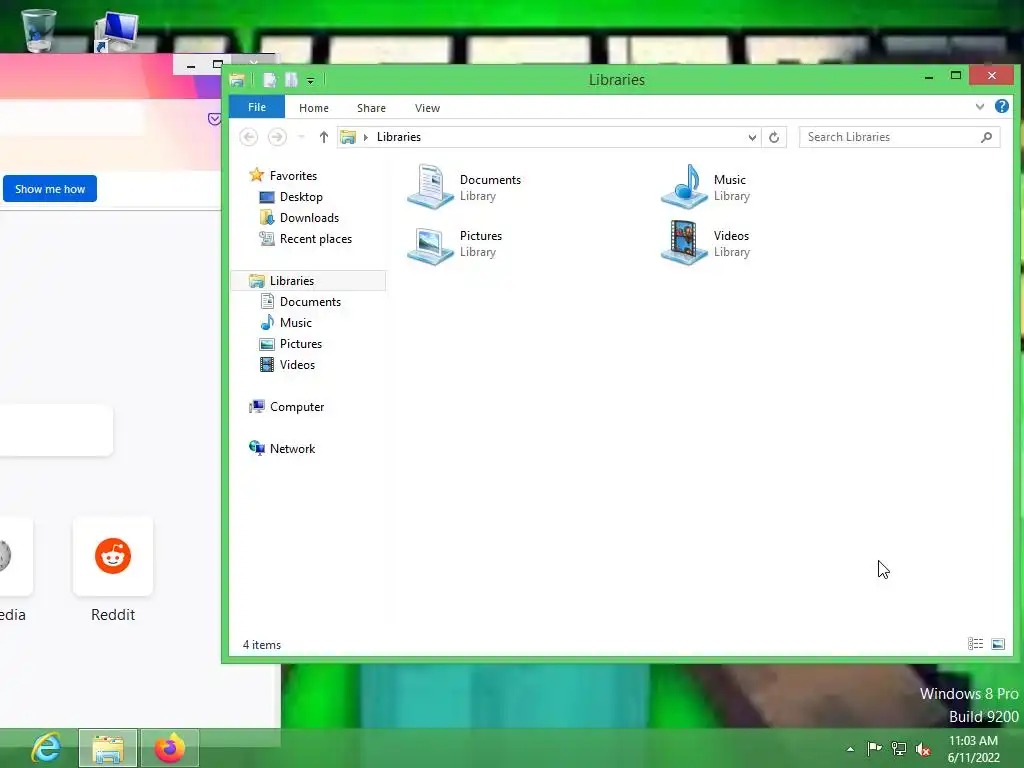The height and width of the screenshot is (768, 1024).
Task: Open Action Center flag icon
Action: click(874, 749)
